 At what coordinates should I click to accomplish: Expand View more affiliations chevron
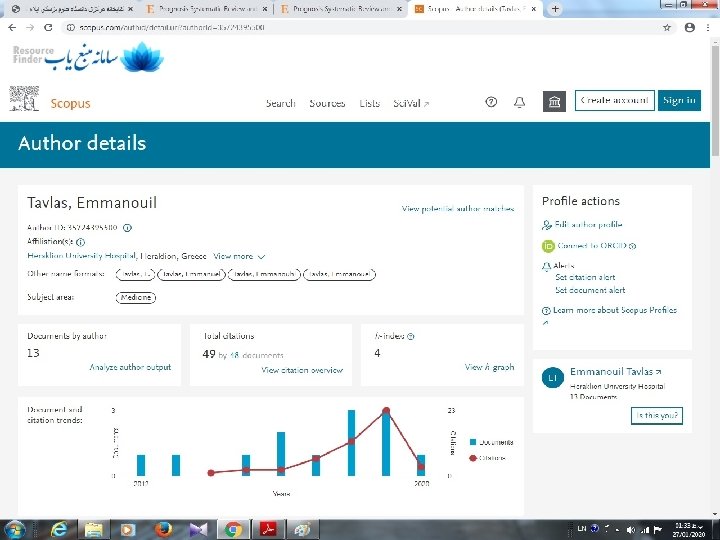point(262,257)
